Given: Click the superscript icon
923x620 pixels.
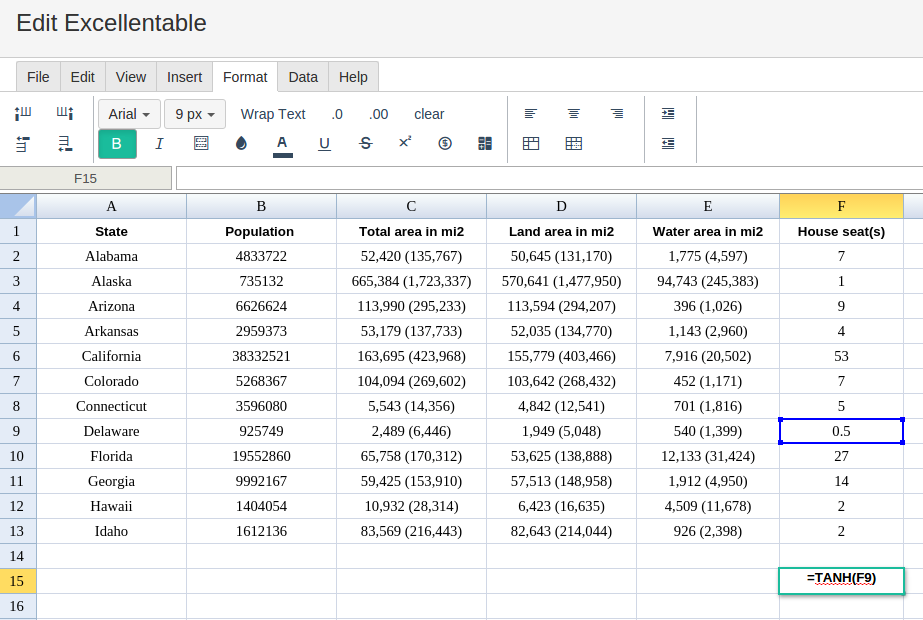Looking at the screenshot, I should point(405,143).
